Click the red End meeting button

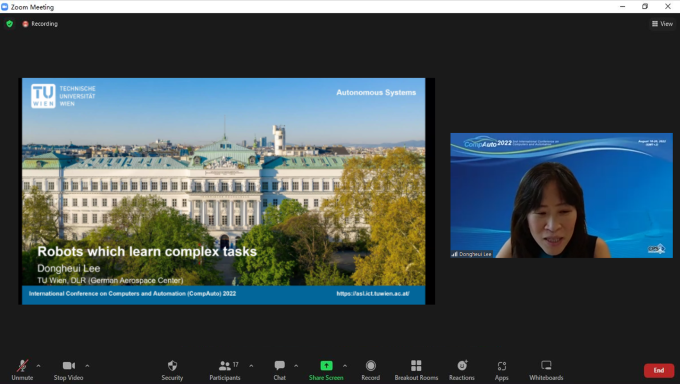click(659, 370)
